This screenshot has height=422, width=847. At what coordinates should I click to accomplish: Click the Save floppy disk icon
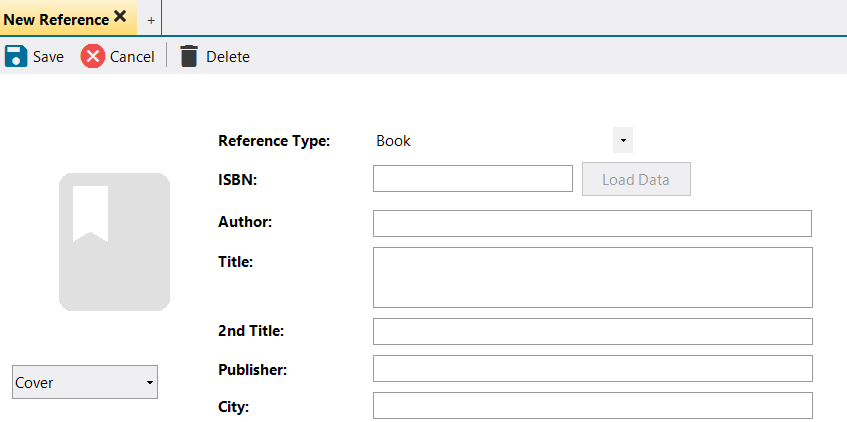[x=16, y=56]
